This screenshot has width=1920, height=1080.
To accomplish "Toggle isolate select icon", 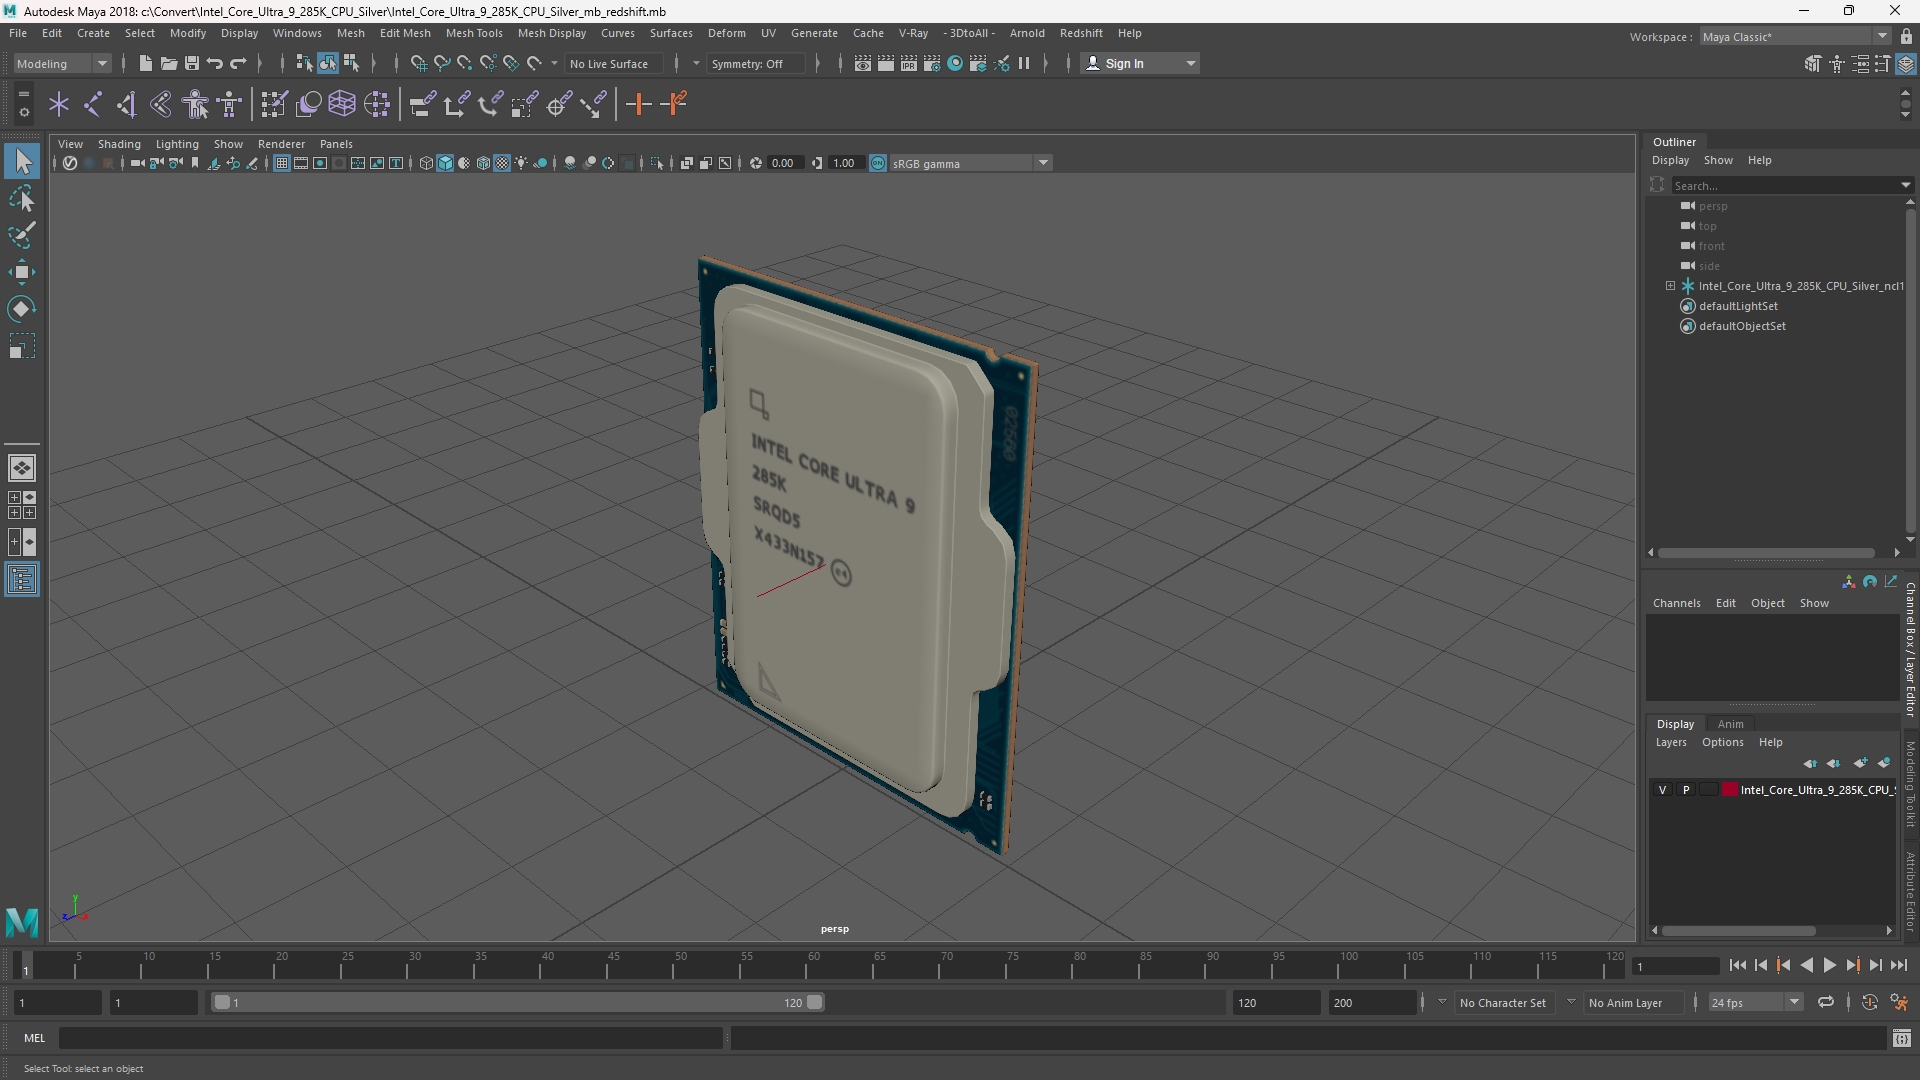I will pyautogui.click(x=657, y=163).
